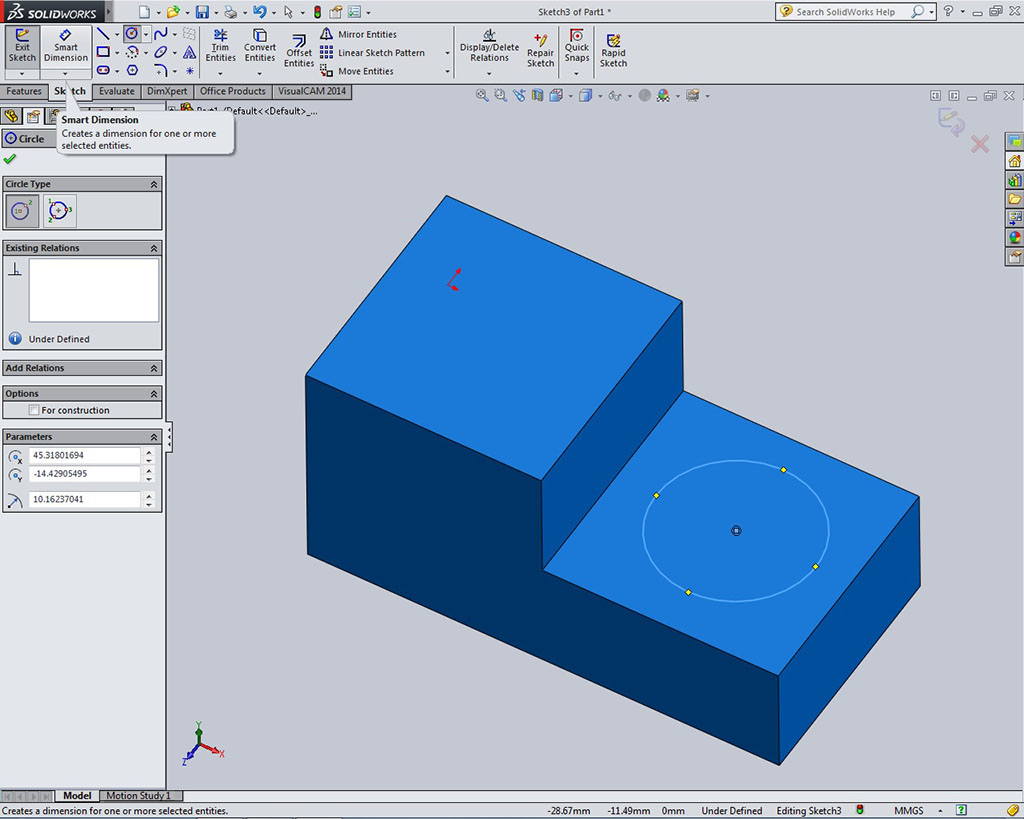This screenshot has width=1024, height=819.
Task: Click the Zoom to Fit icon
Action: pyautogui.click(x=482, y=95)
